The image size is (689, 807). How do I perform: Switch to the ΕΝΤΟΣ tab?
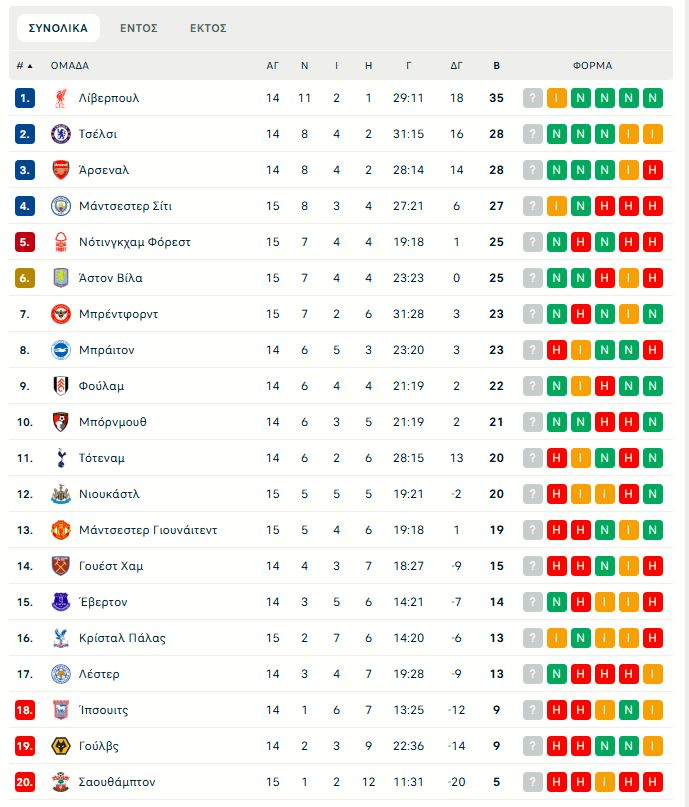pyautogui.click(x=139, y=28)
